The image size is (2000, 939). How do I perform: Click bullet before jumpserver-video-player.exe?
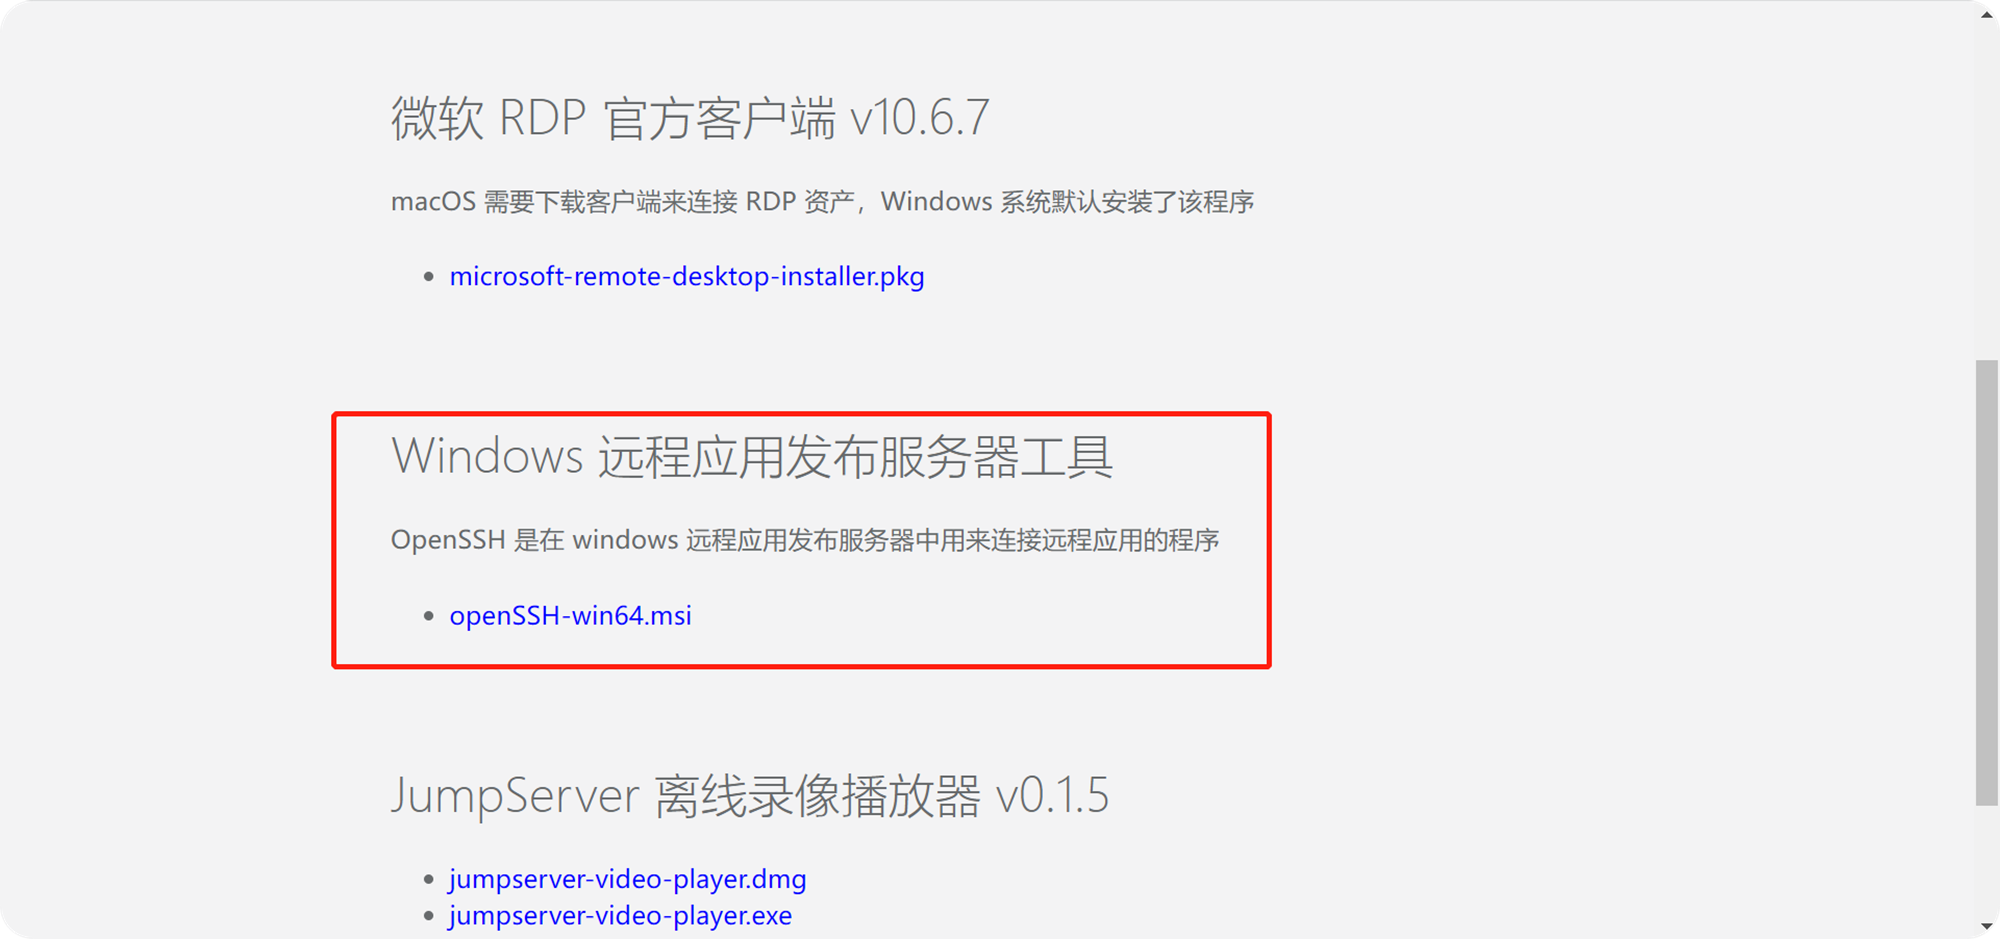point(429,916)
